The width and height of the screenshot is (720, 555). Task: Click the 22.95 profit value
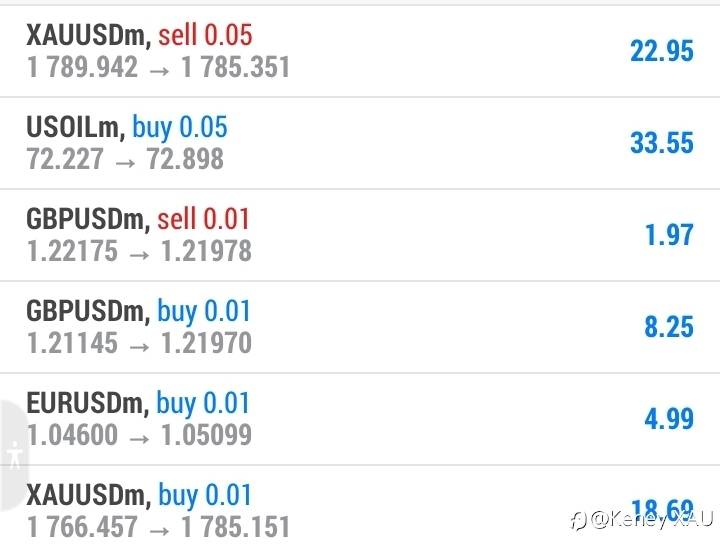click(661, 51)
